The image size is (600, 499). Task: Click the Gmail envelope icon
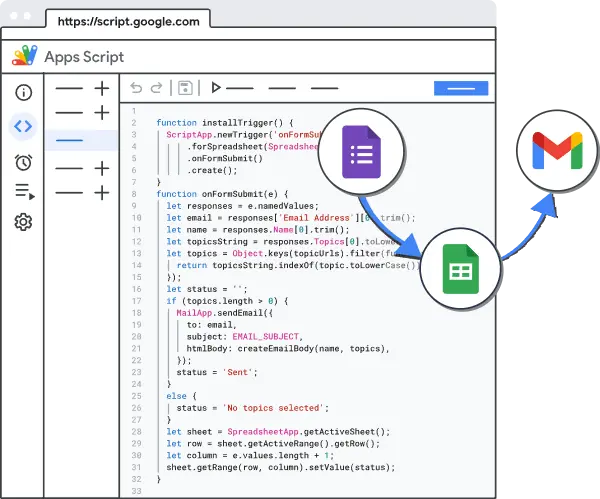[558, 150]
